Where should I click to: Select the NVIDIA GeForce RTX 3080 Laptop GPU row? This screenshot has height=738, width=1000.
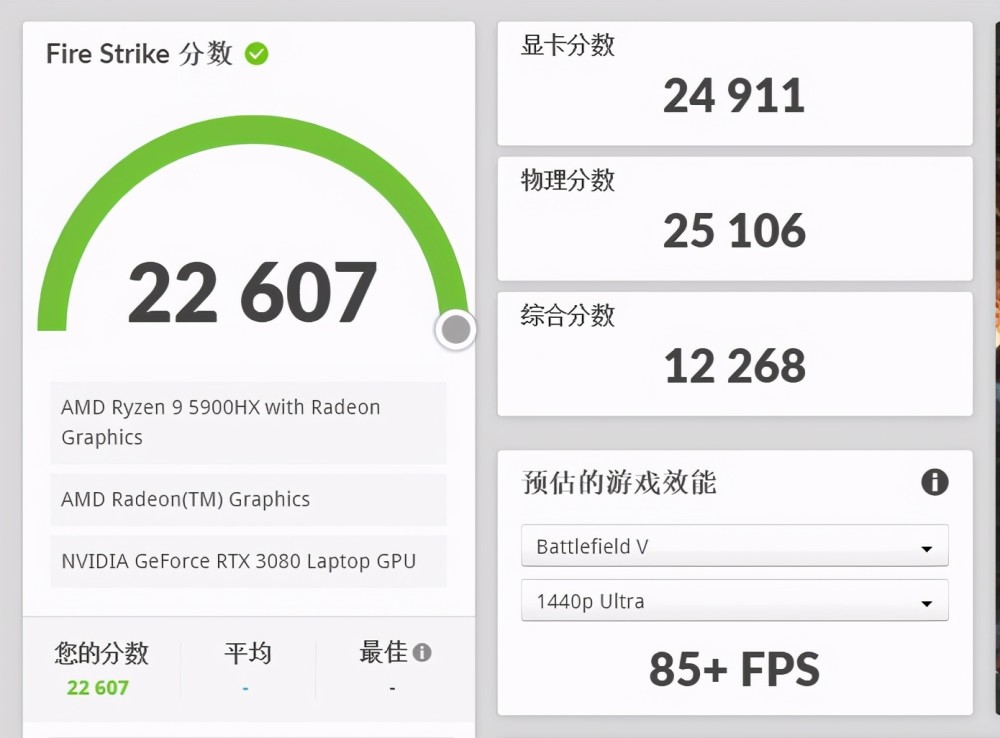(x=248, y=561)
